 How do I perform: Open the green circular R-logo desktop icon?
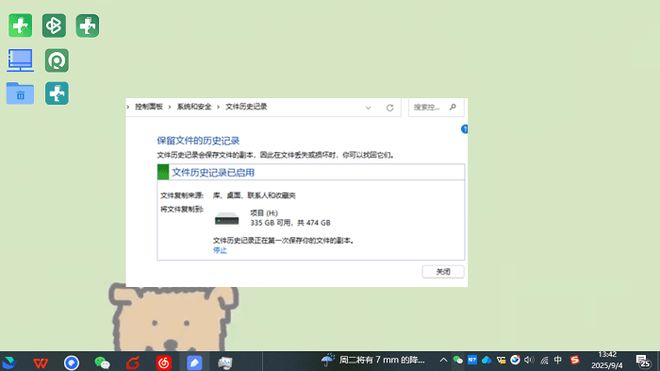point(57,60)
